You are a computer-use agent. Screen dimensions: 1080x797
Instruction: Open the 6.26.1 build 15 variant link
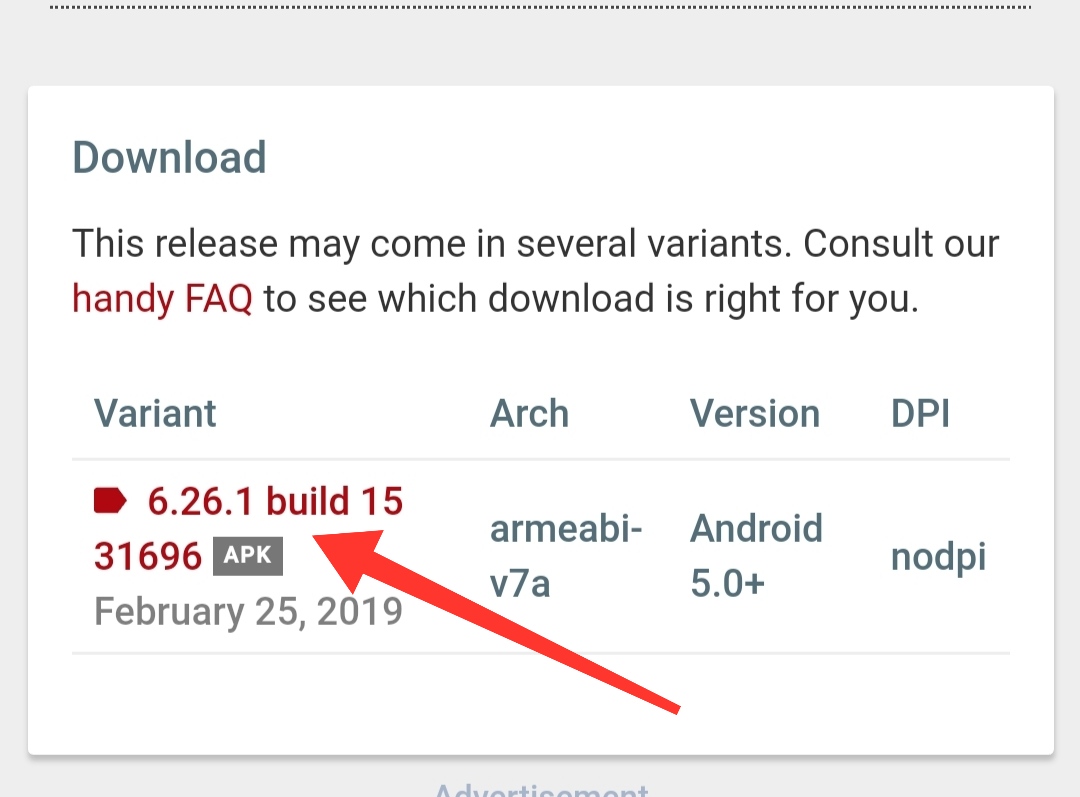point(275,502)
